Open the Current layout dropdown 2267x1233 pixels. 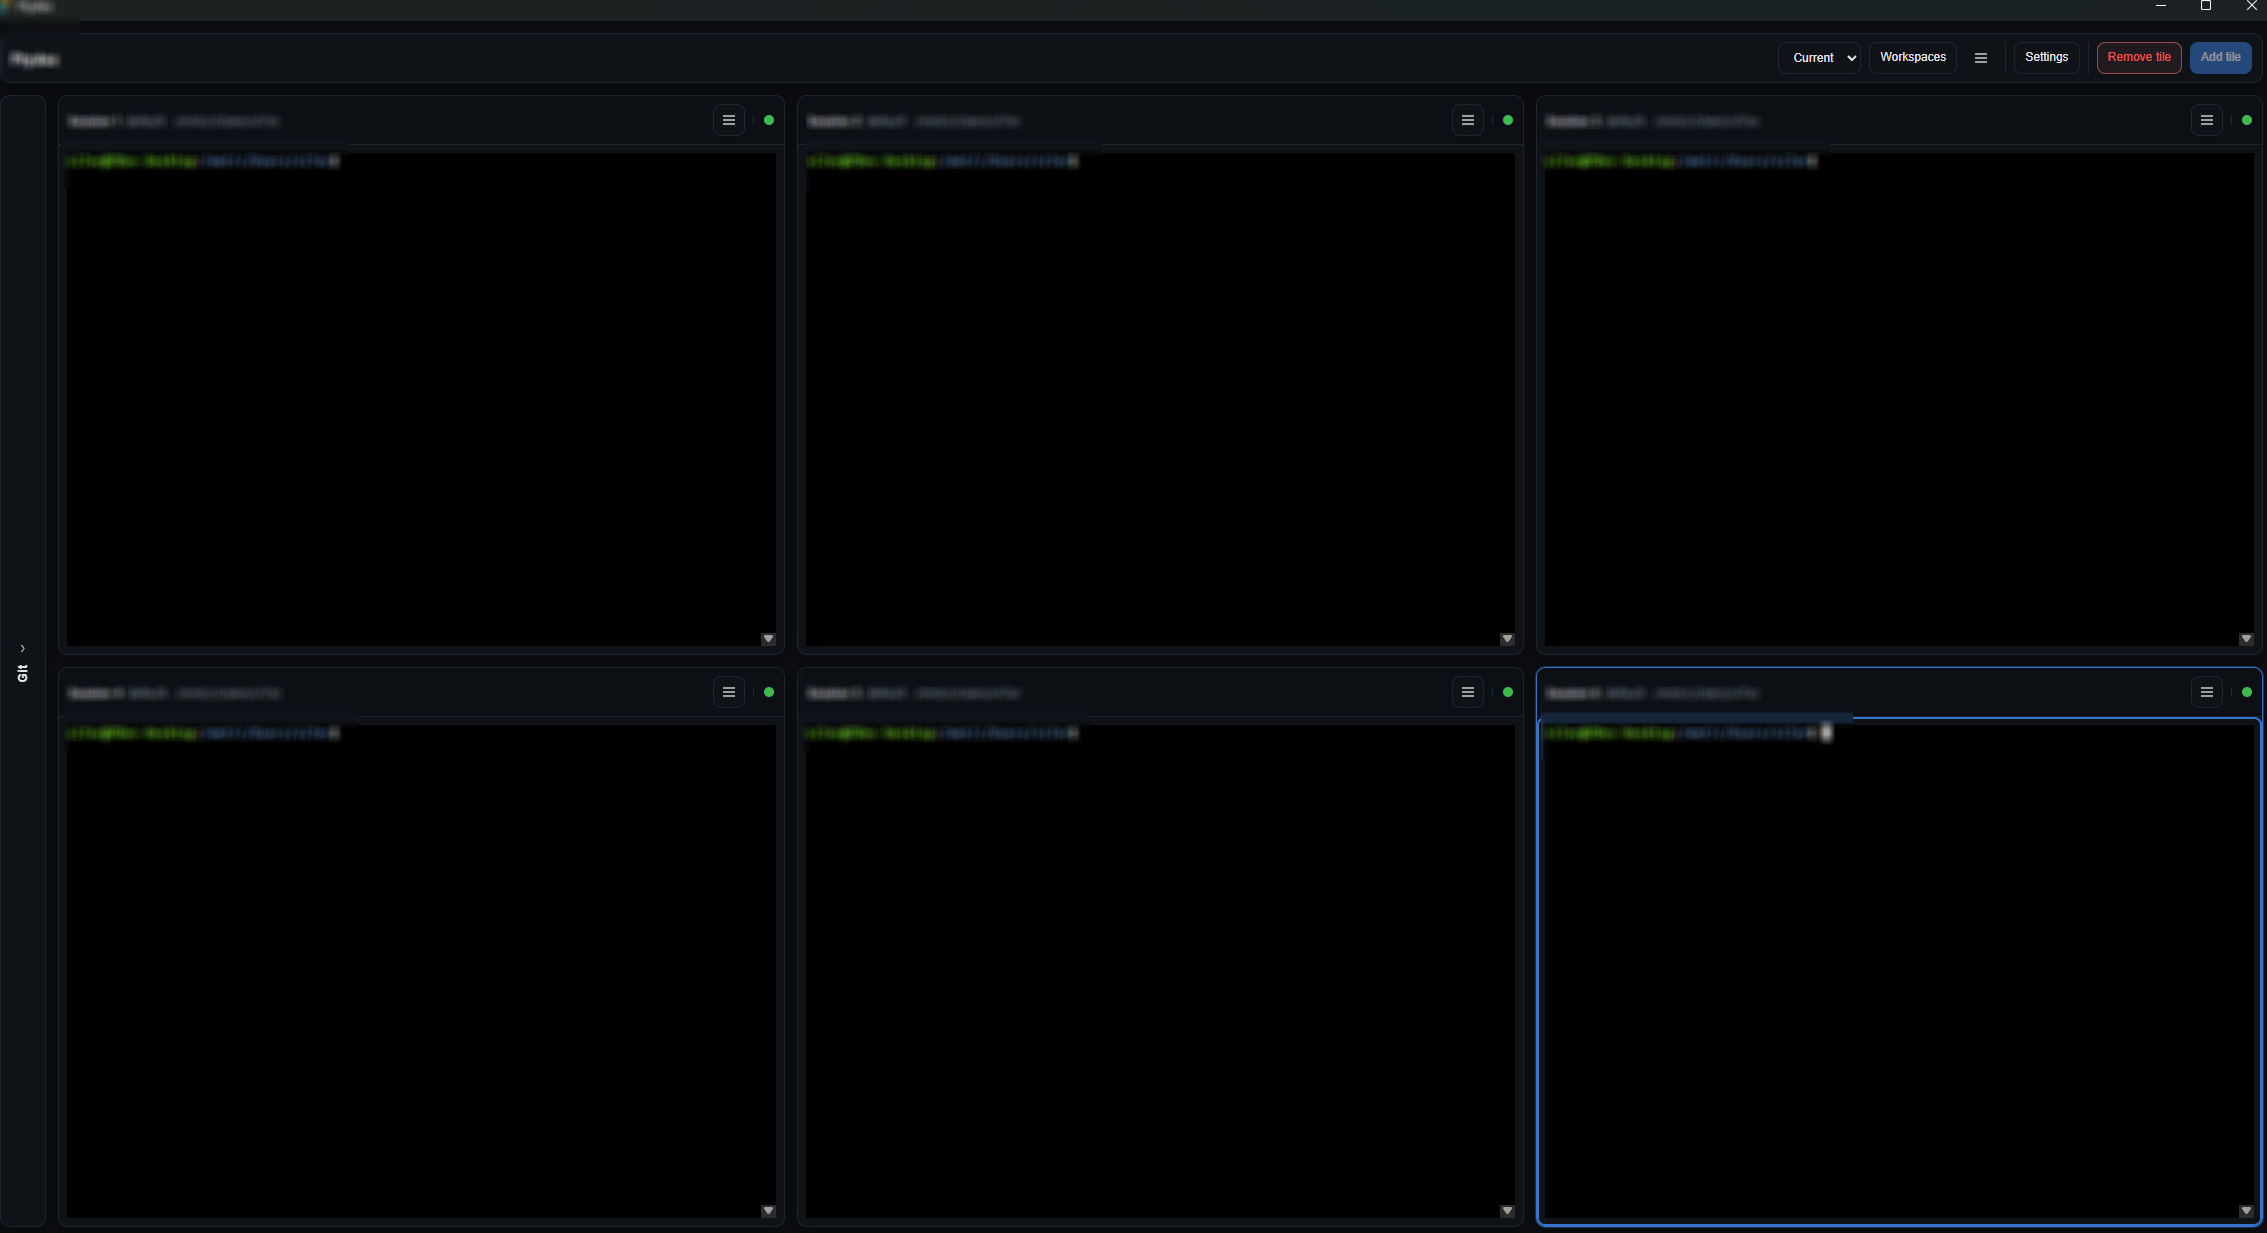(1819, 58)
